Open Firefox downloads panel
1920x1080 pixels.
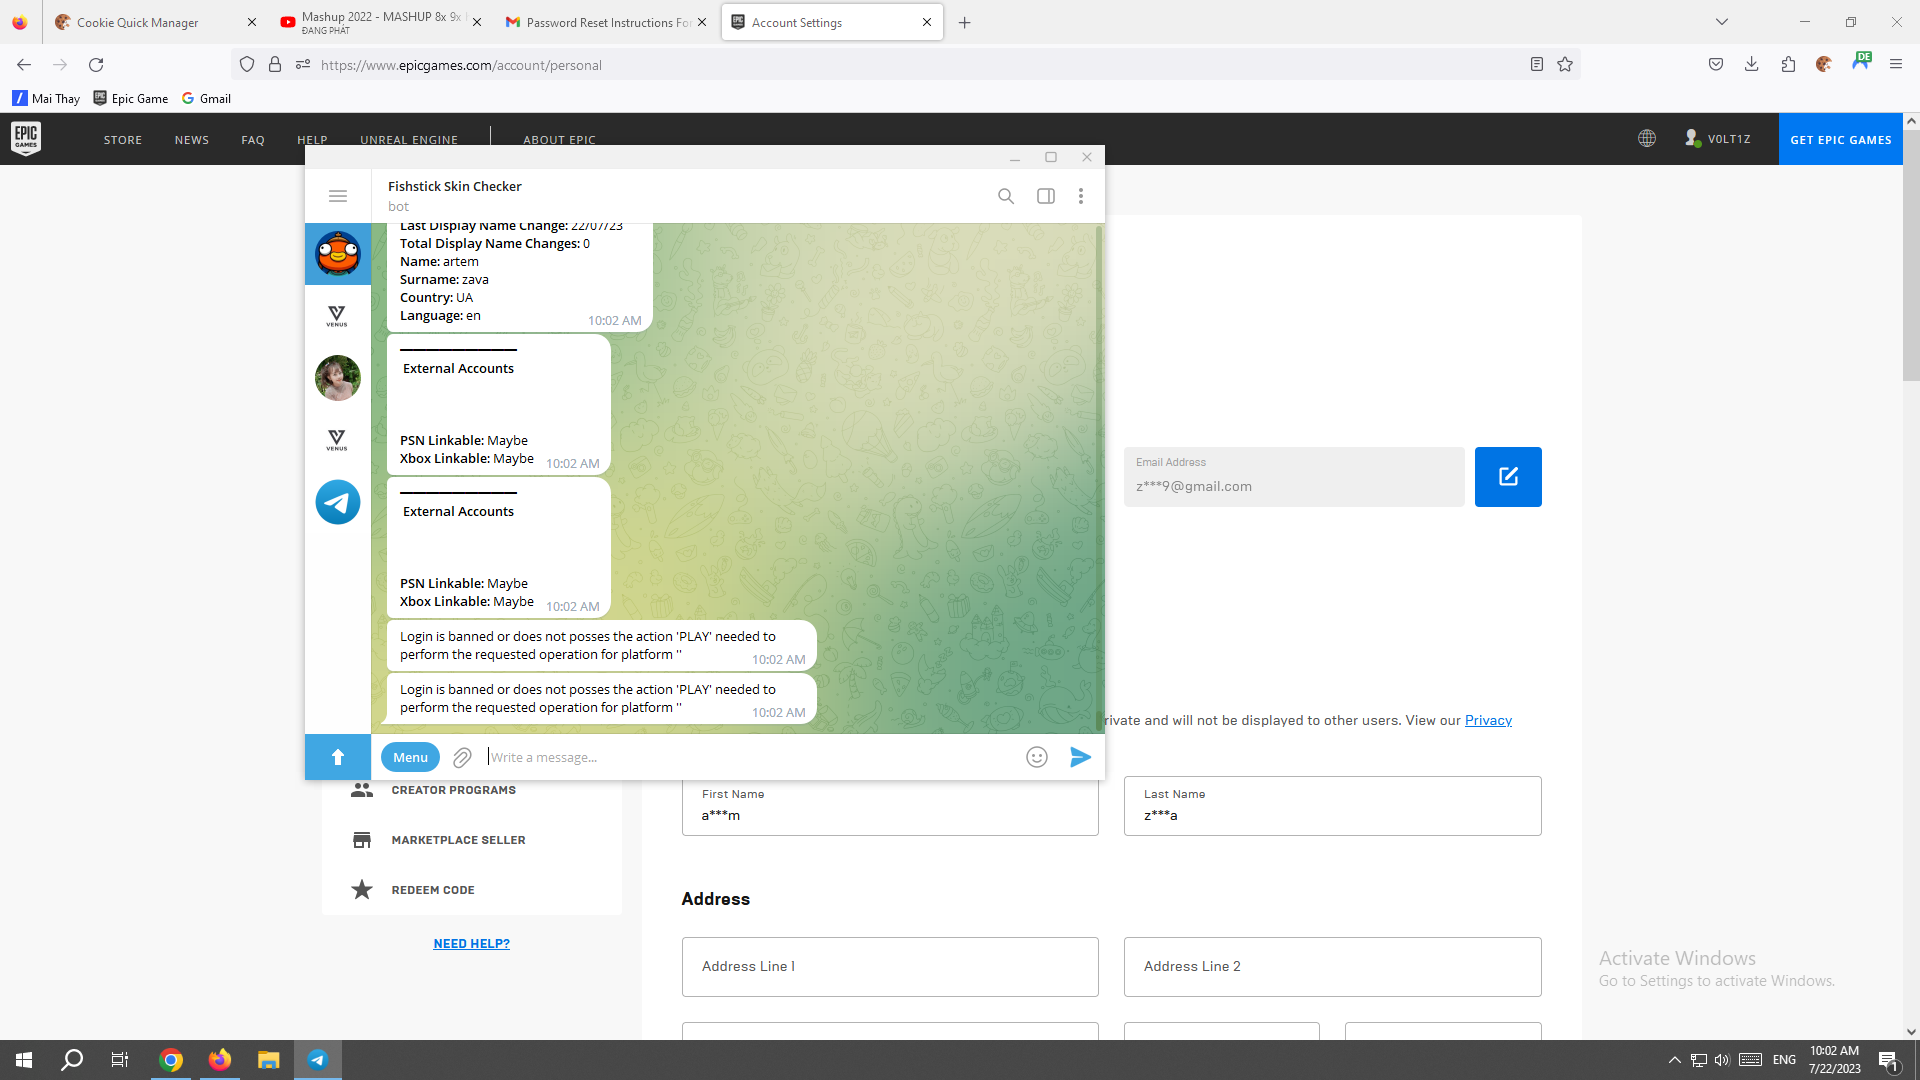click(1752, 65)
